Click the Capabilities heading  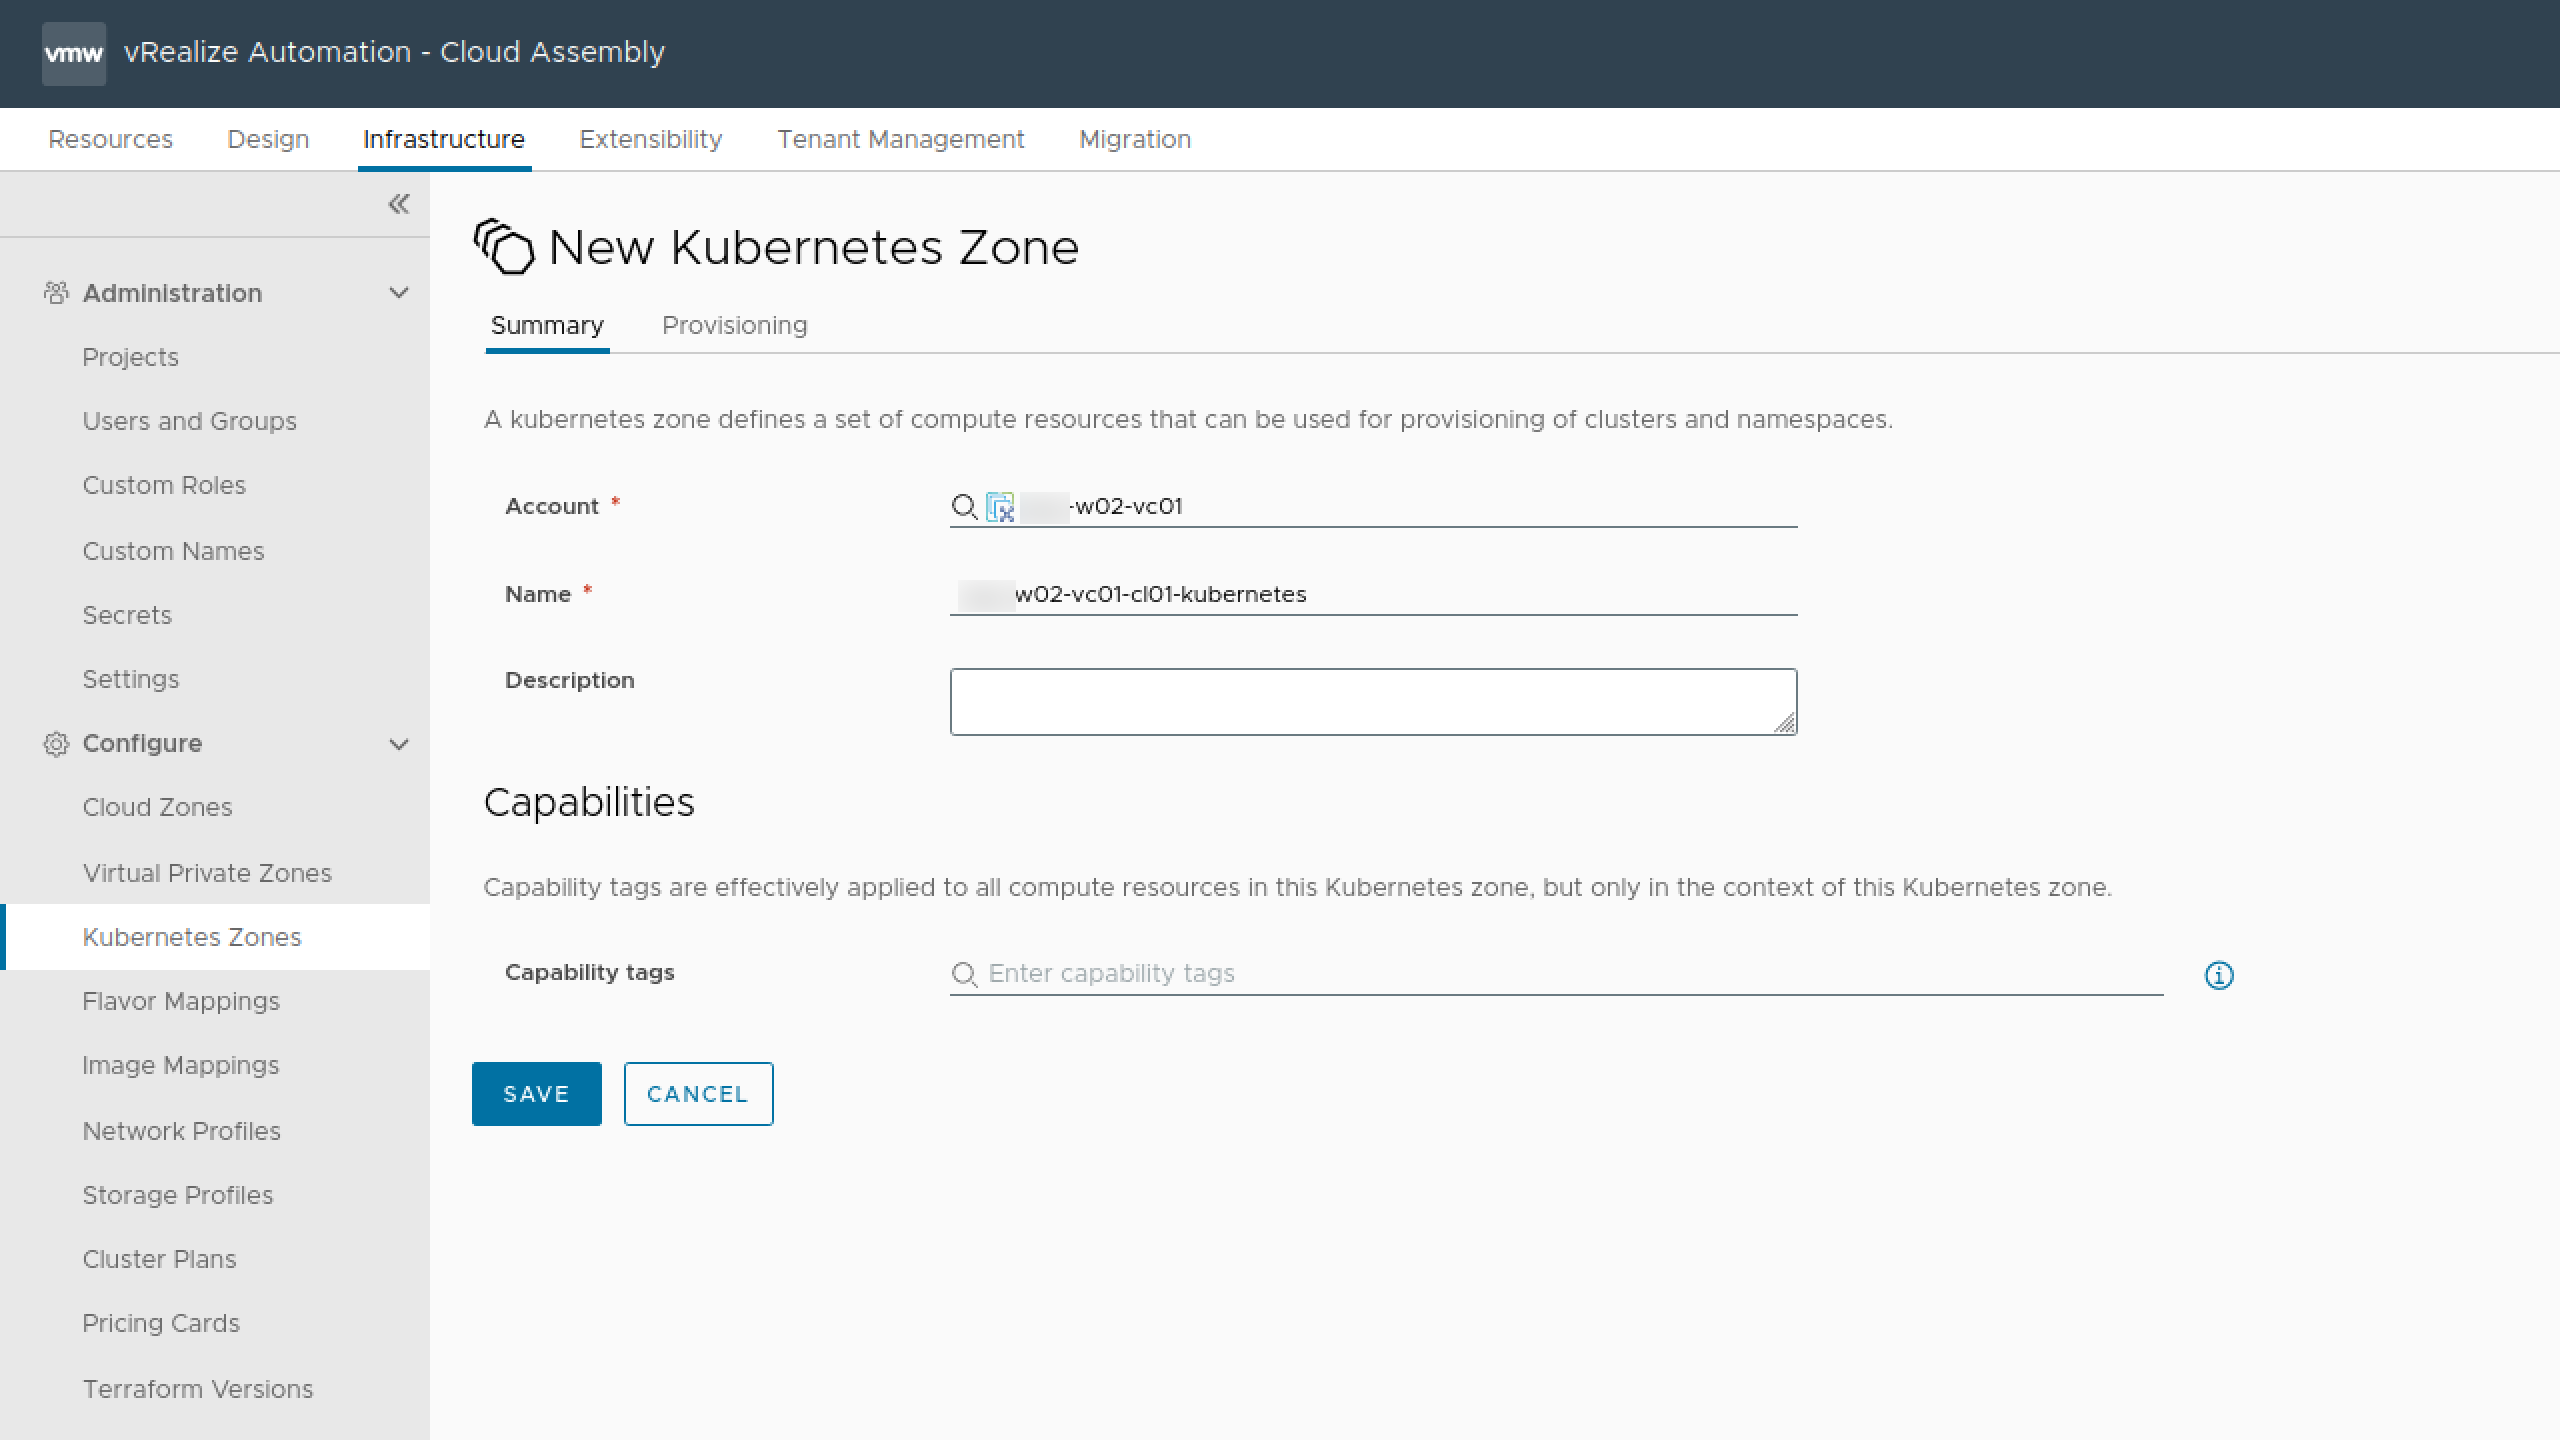pos(589,803)
